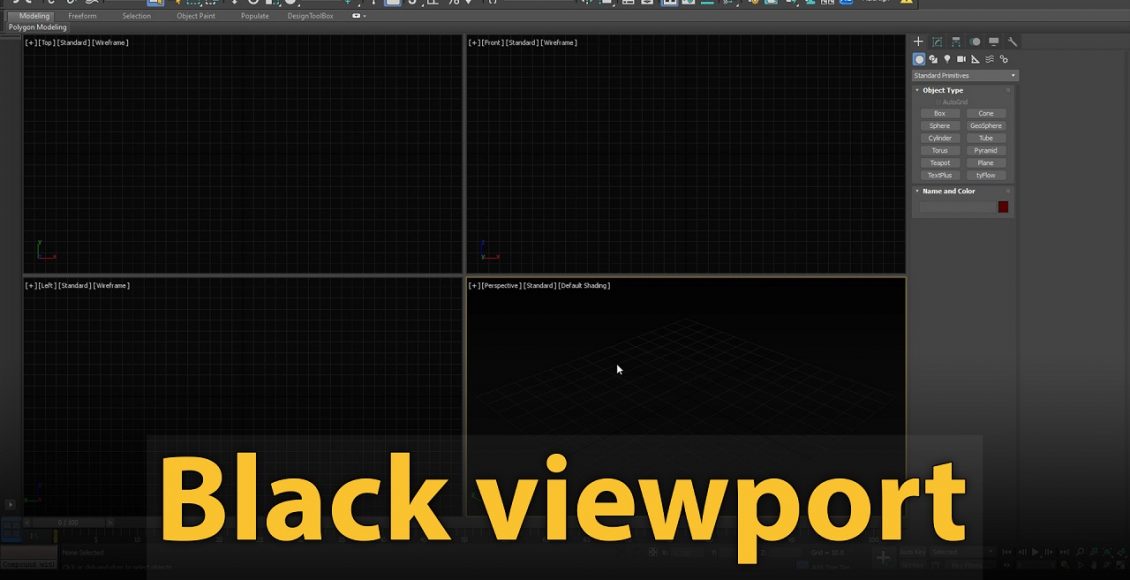This screenshot has width=1130, height=580.
Task: Open Perspective viewport Default Shading menu
Action: 584,286
